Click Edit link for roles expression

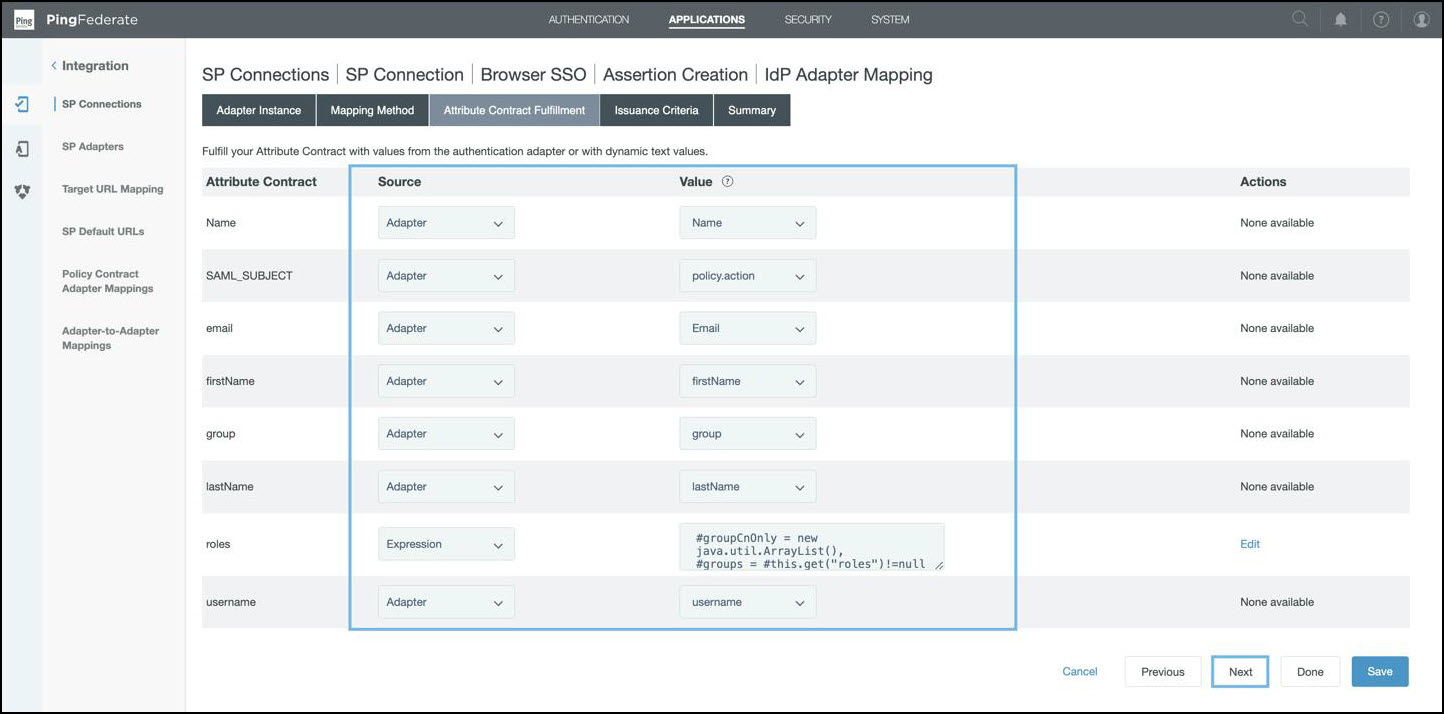[x=1249, y=544]
